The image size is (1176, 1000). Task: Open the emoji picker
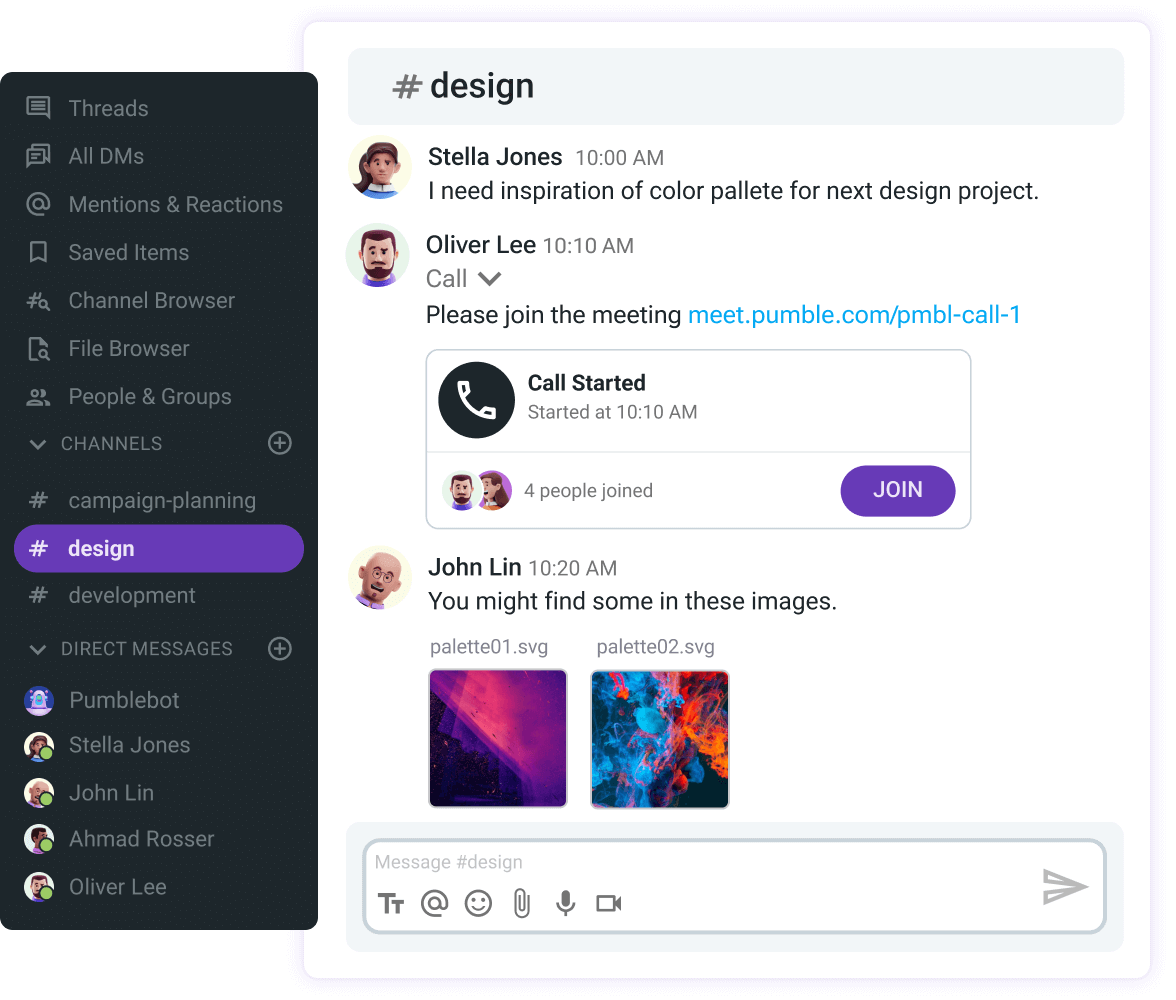(477, 903)
